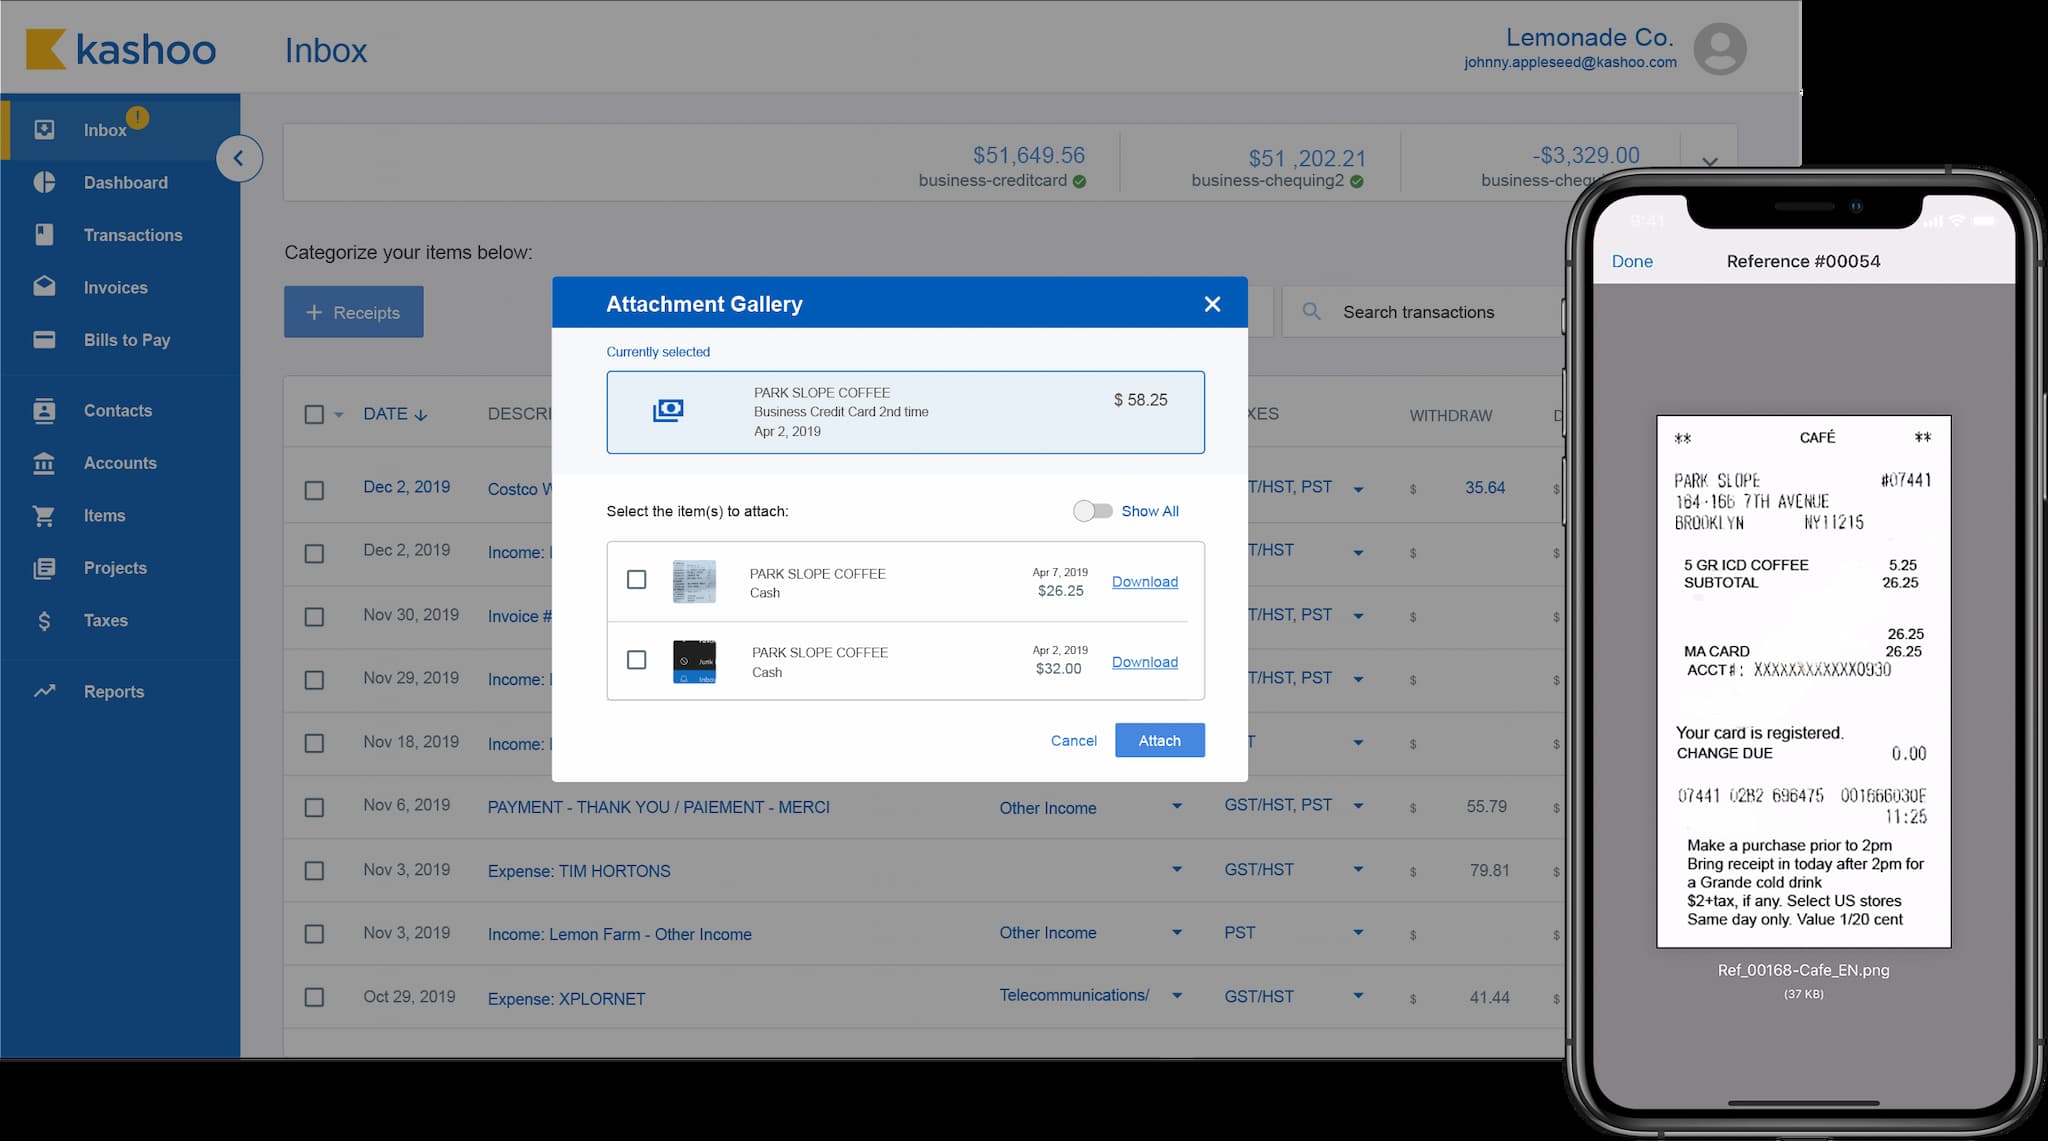Image resolution: width=2048 pixels, height=1141 pixels.
Task: Open Invoices in sidebar
Action: [116, 288]
